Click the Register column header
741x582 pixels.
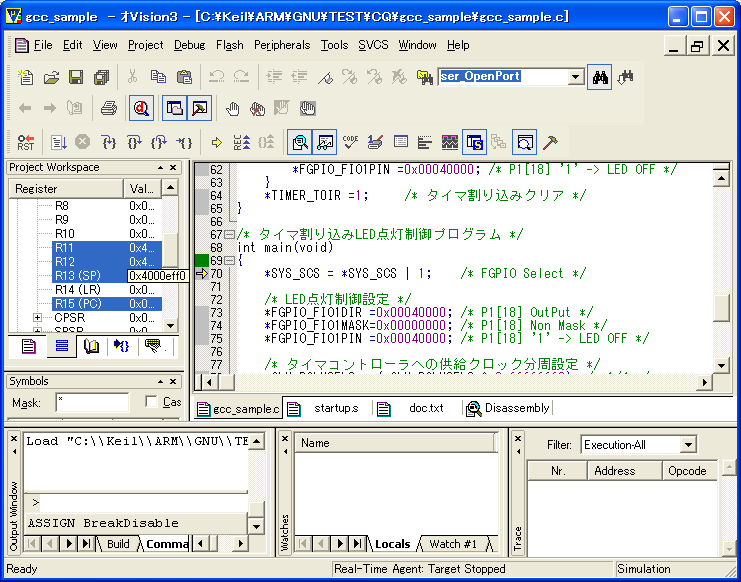click(x=66, y=189)
